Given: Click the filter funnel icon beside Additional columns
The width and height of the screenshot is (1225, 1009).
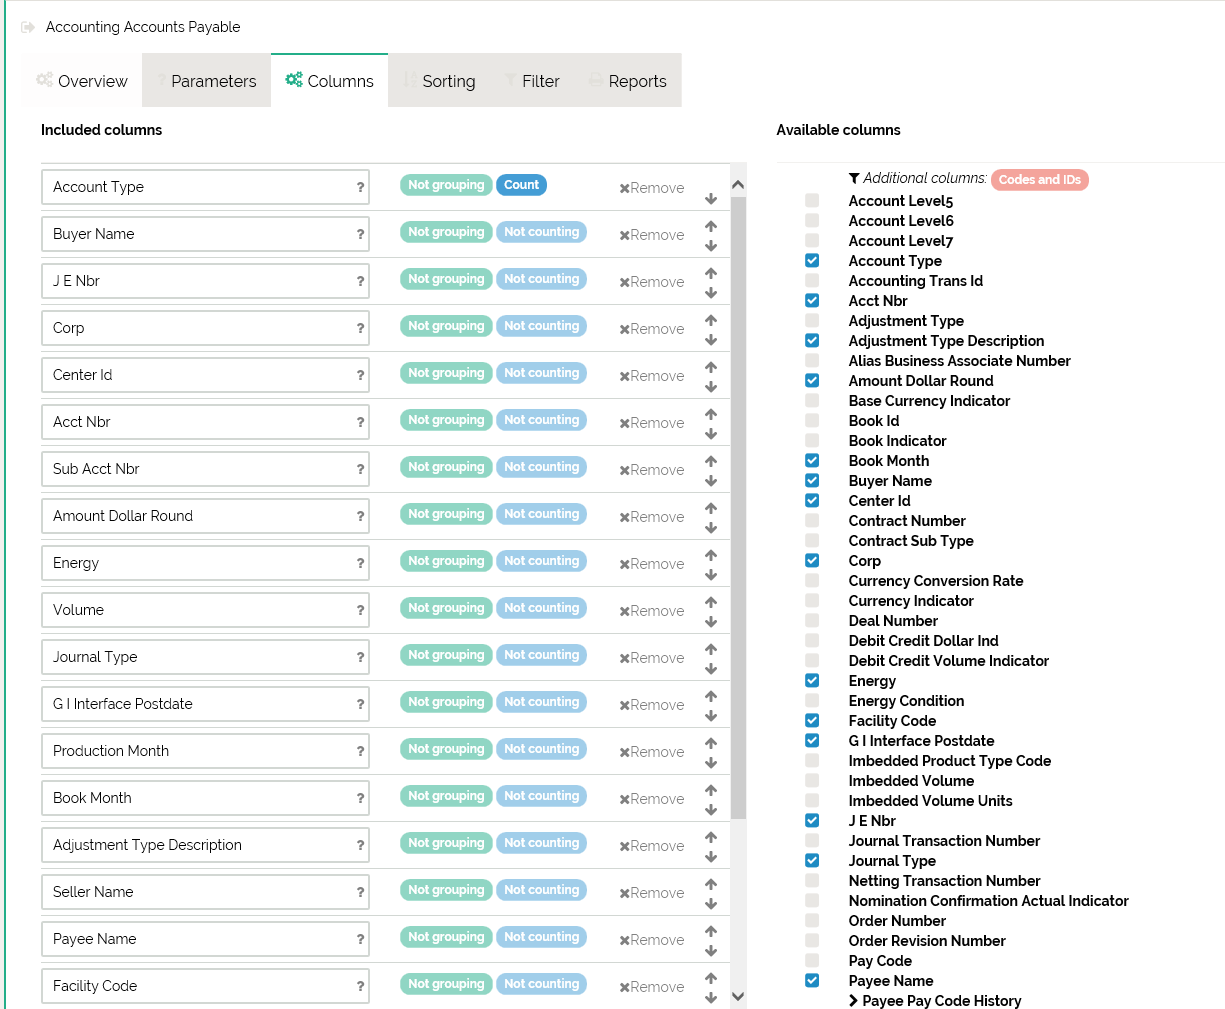Looking at the screenshot, I should (854, 178).
